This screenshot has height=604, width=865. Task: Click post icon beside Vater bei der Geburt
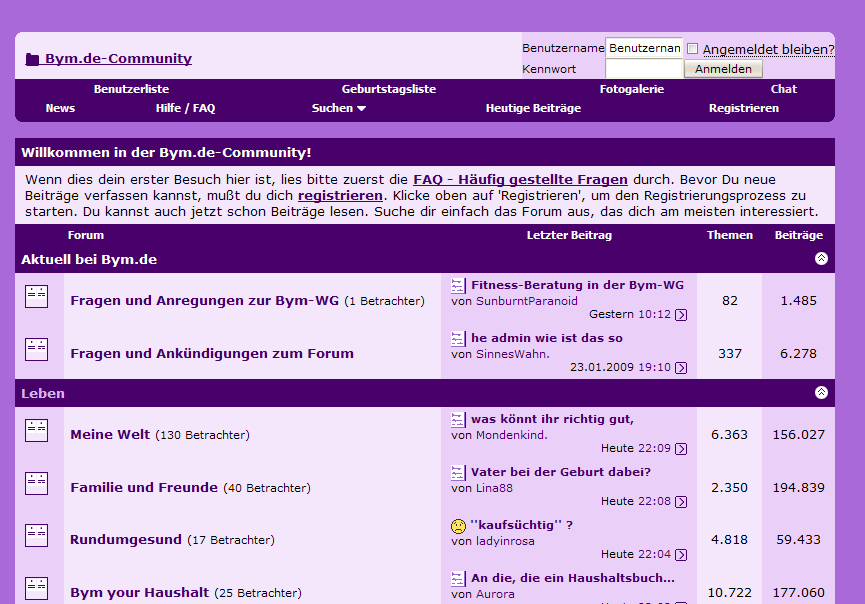pyautogui.click(x=458, y=472)
